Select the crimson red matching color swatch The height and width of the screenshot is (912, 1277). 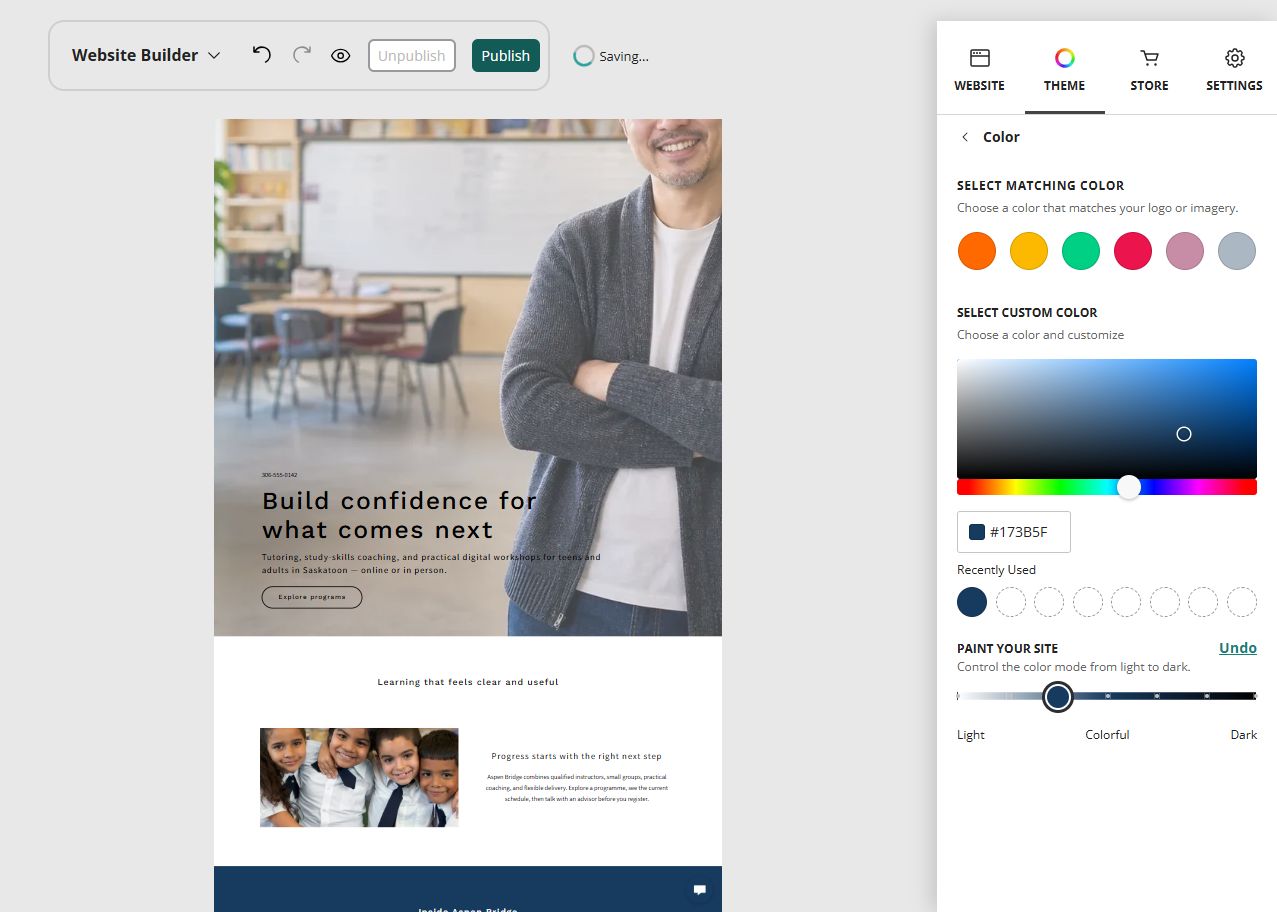1133,251
